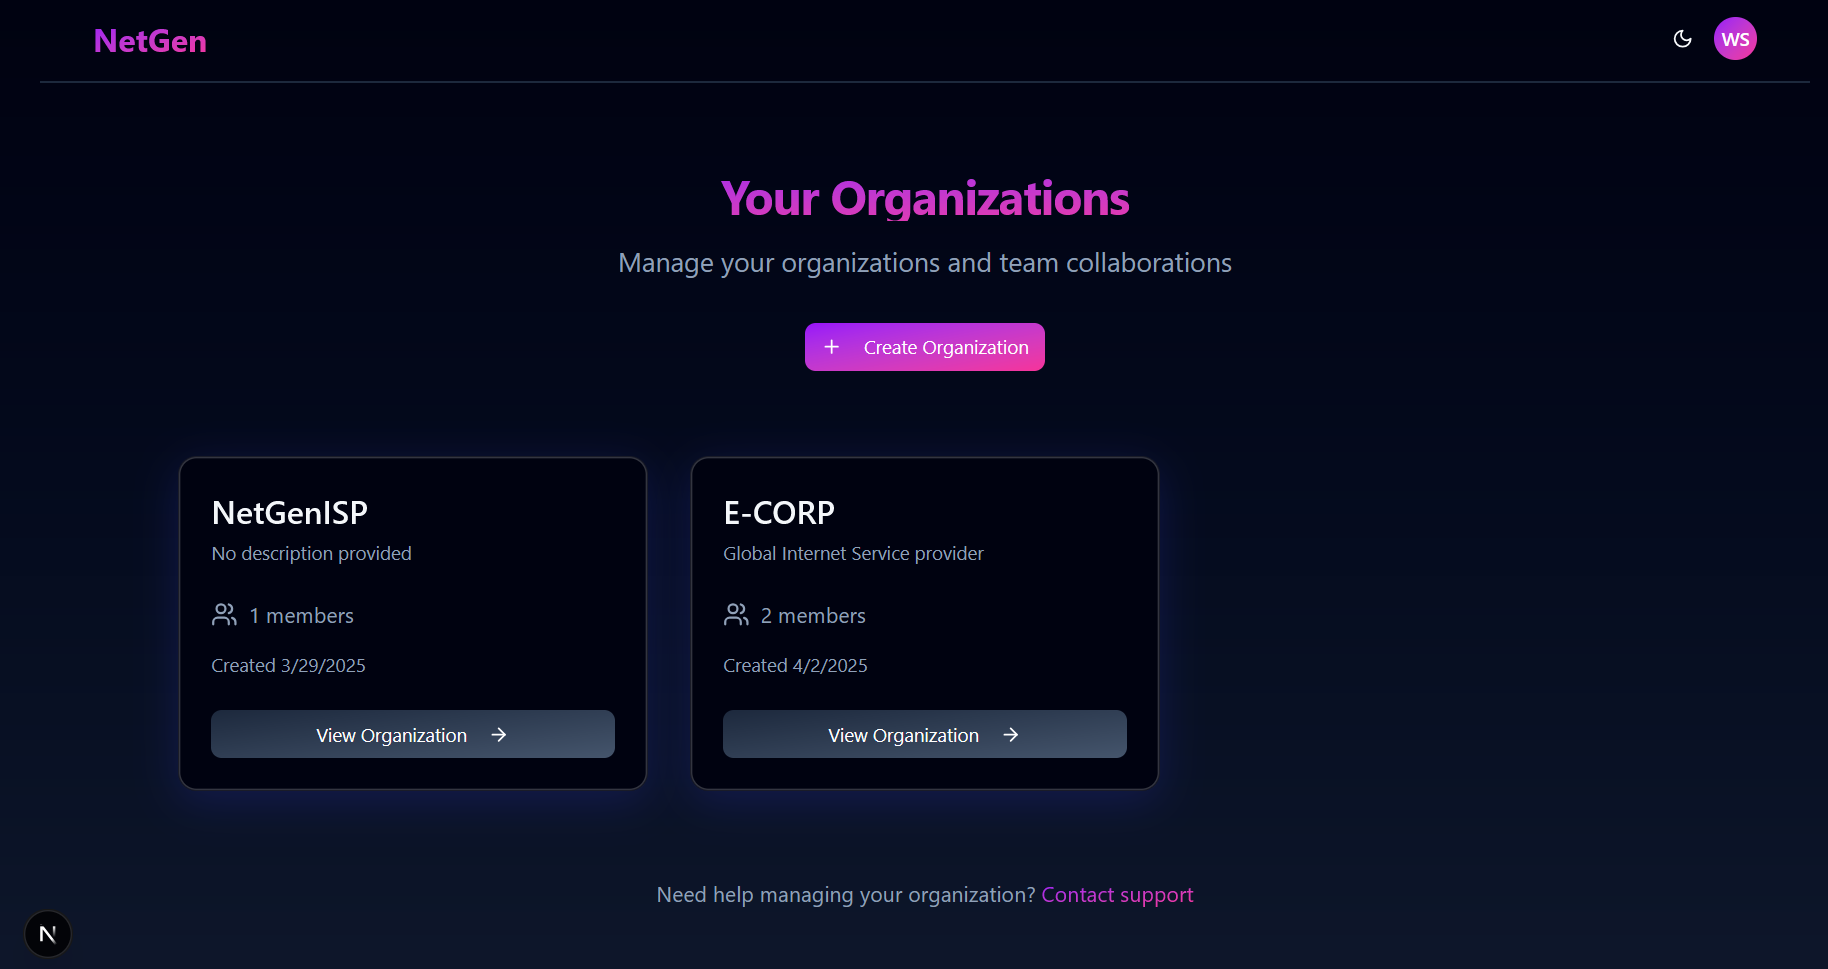Click the members icon on the NetGenISP card
The image size is (1828, 969).
point(224,615)
